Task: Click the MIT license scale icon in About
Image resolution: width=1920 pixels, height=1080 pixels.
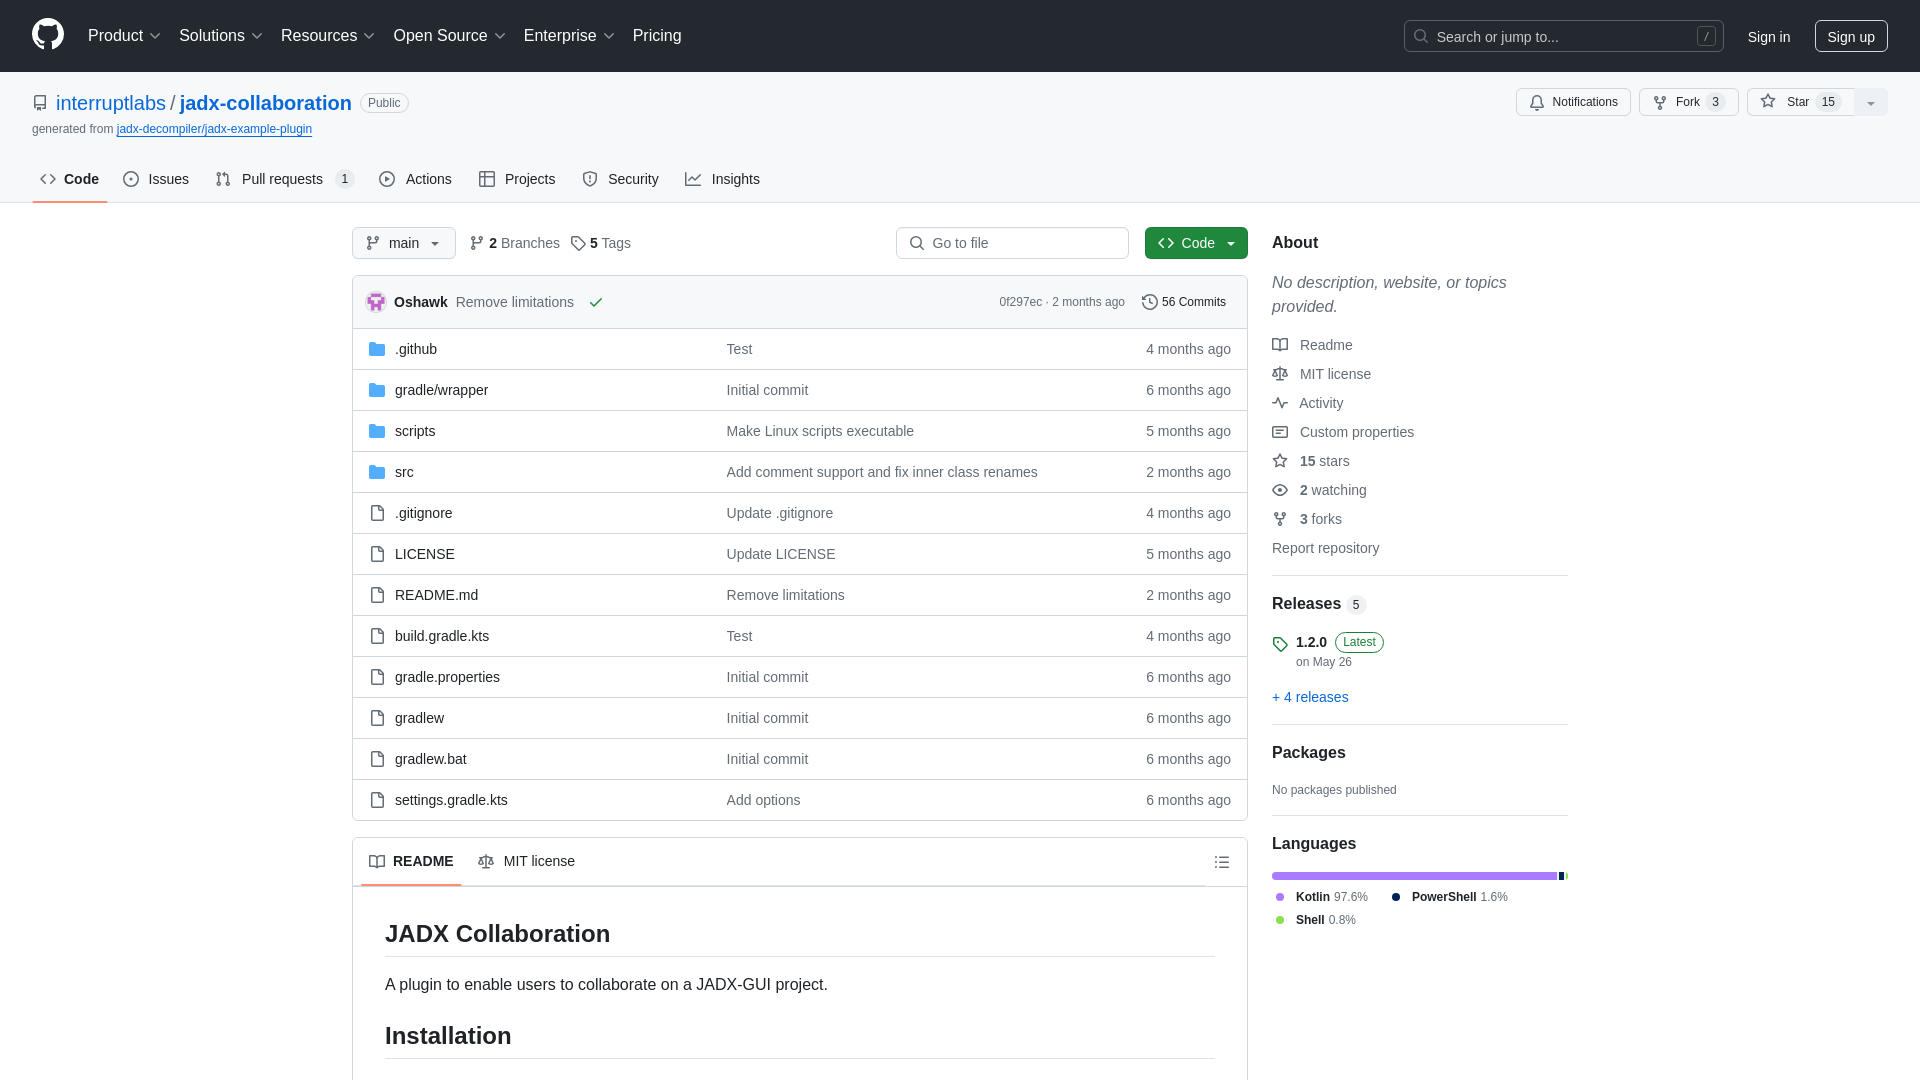Action: coord(1280,374)
